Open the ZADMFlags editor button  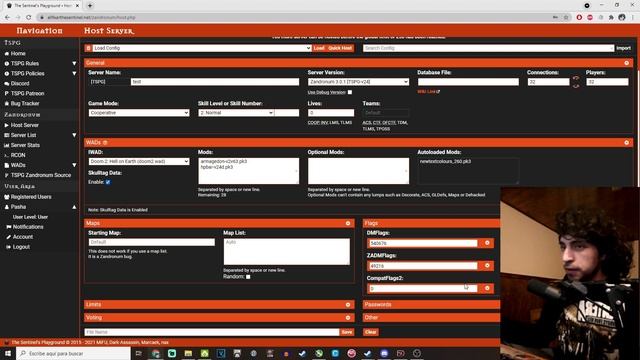click(x=487, y=266)
